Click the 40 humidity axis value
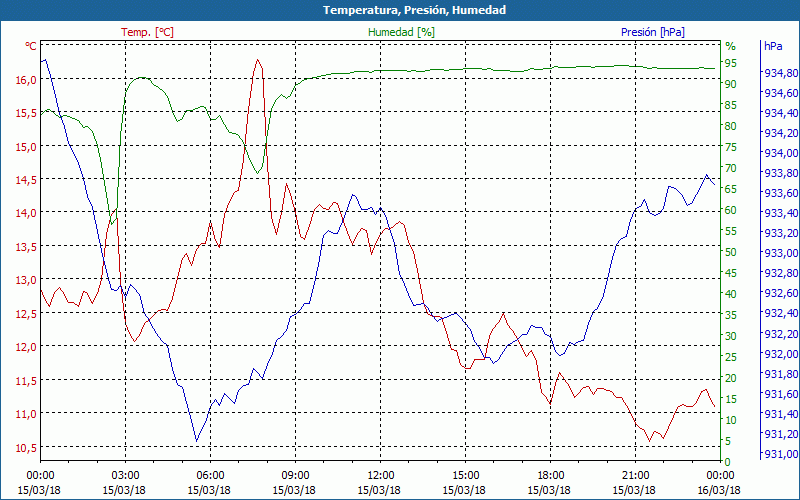This screenshot has height=500, width=800. click(x=731, y=294)
